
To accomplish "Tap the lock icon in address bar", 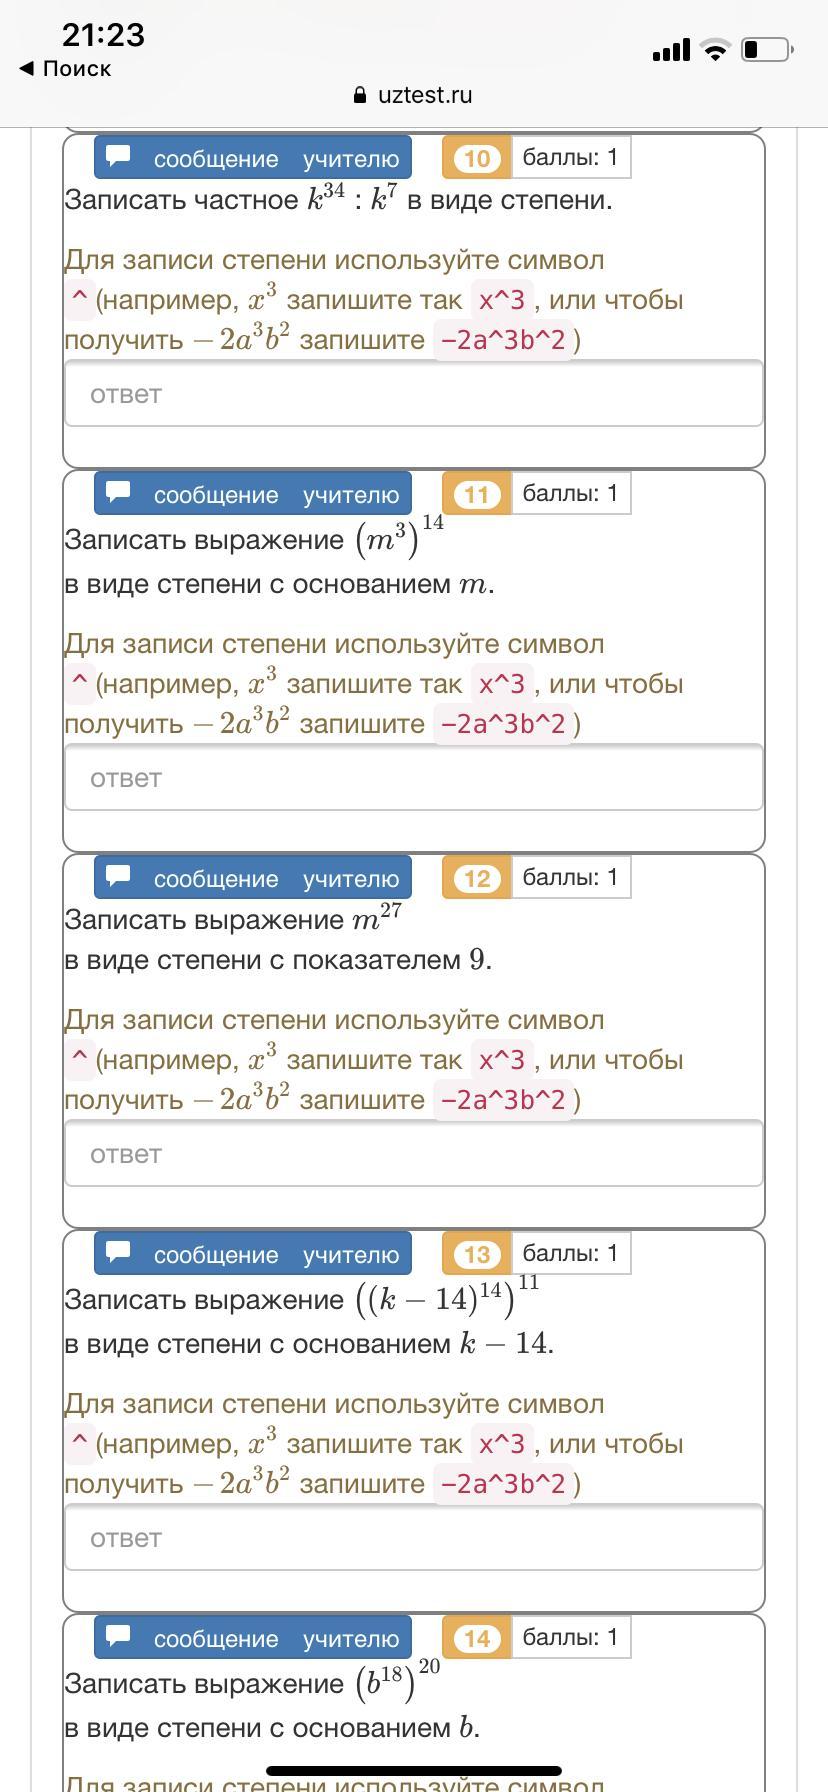I will [361, 96].
